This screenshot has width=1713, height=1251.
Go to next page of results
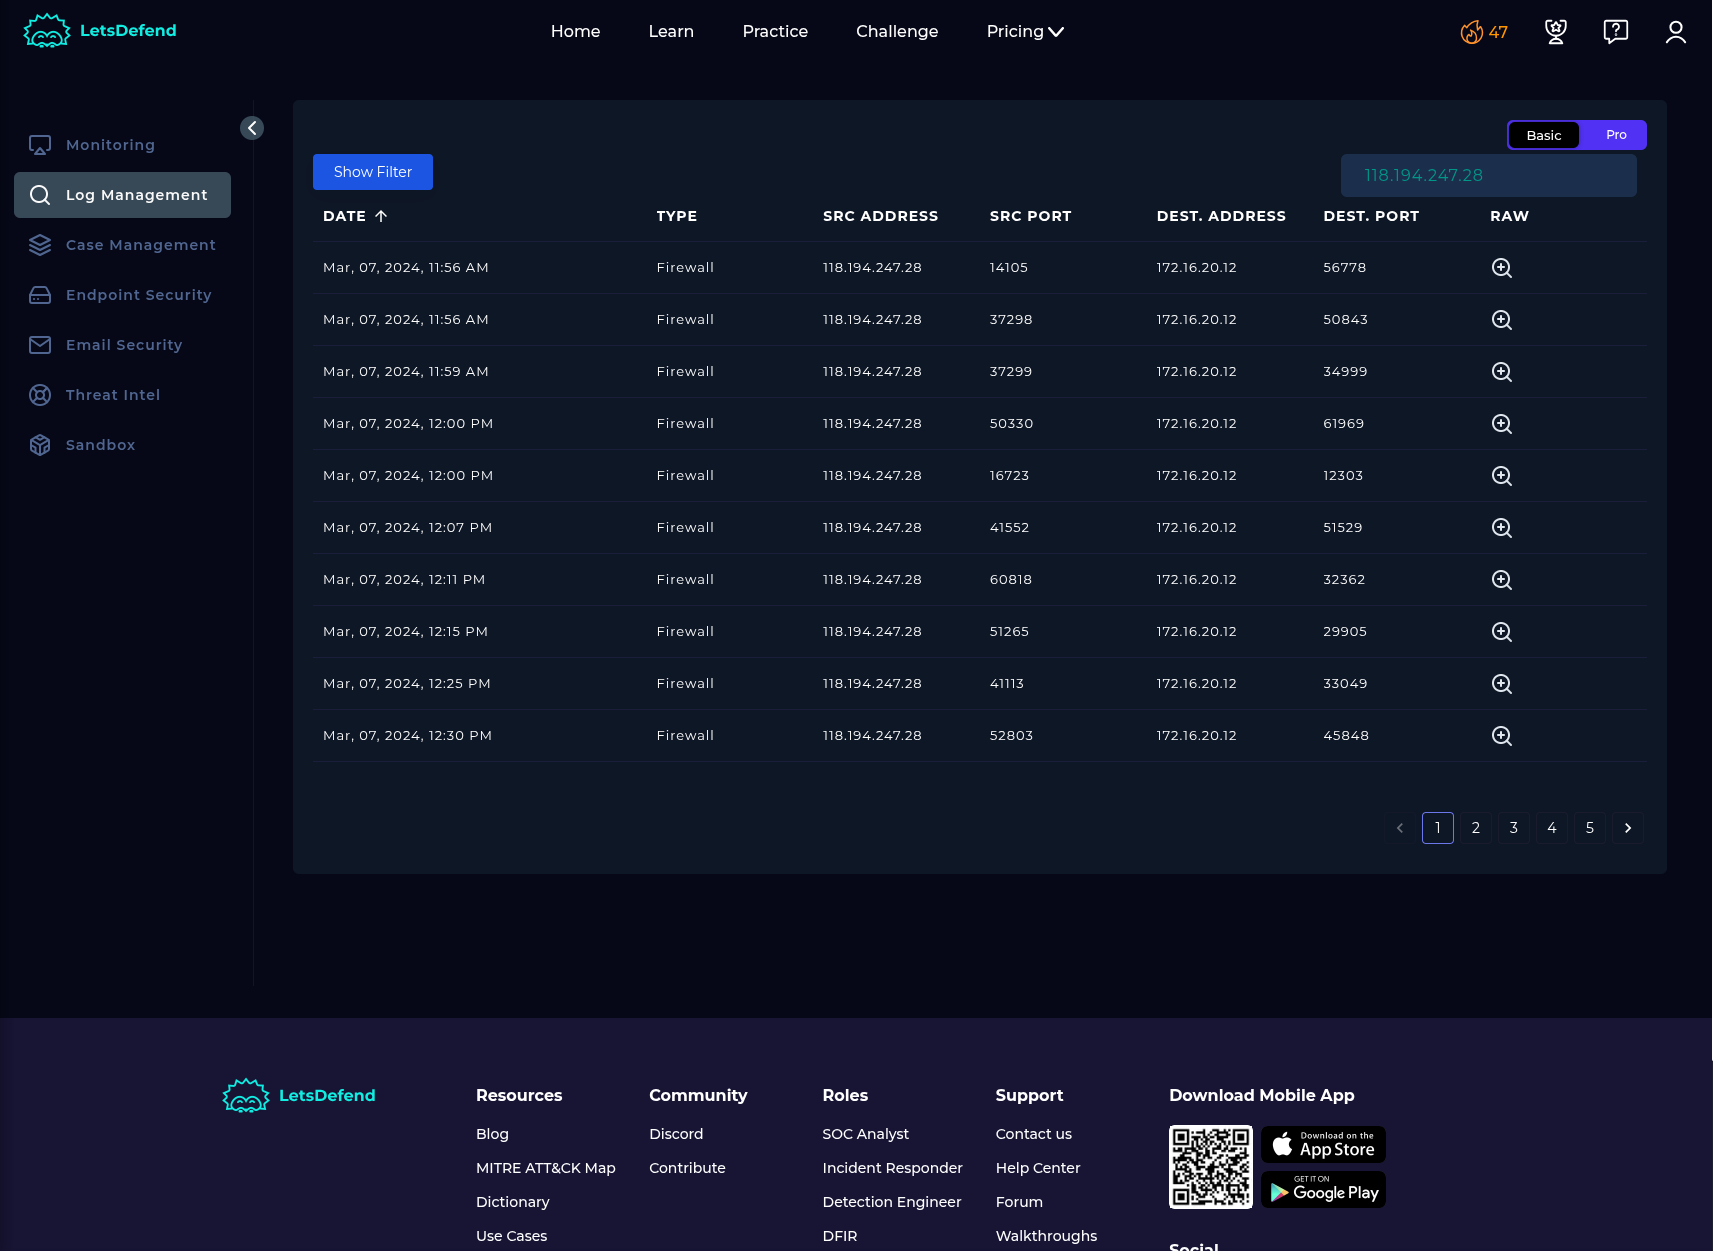1628,828
